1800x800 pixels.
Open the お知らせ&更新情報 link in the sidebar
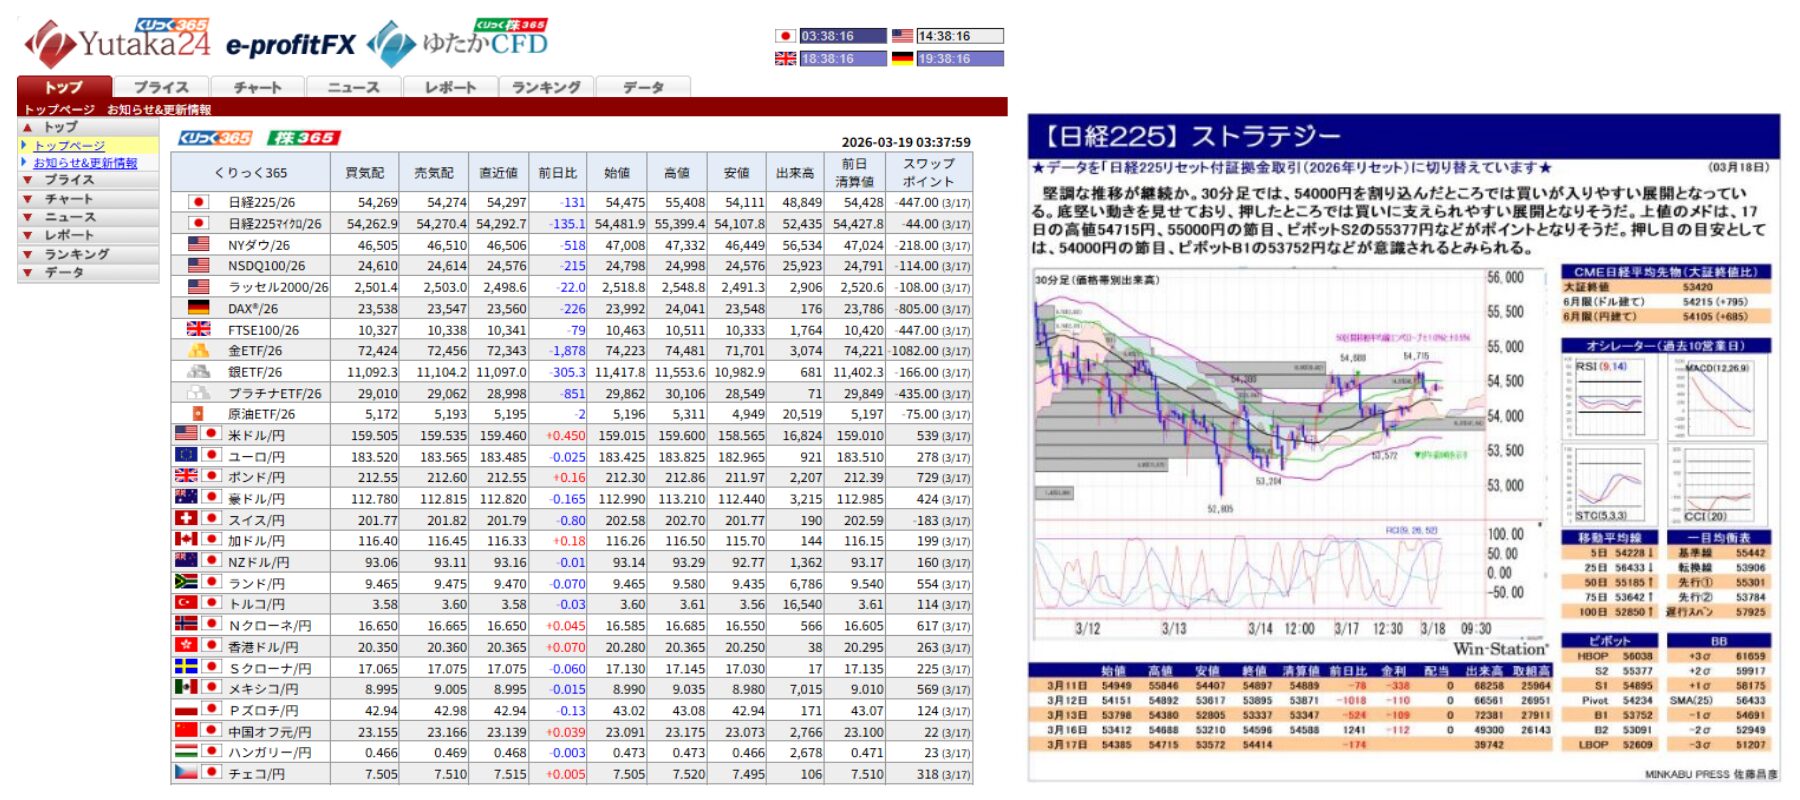[85, 163]
